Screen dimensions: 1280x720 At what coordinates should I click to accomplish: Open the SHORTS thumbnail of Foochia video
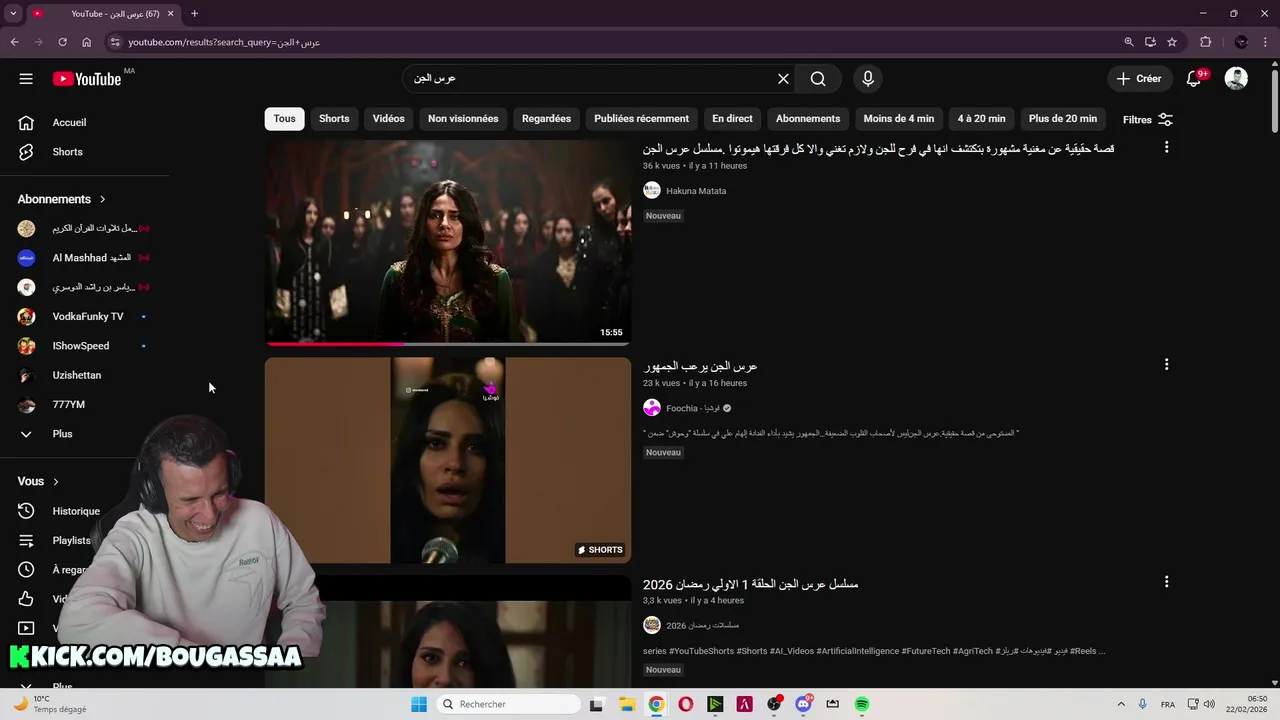(x=448, y=460)
